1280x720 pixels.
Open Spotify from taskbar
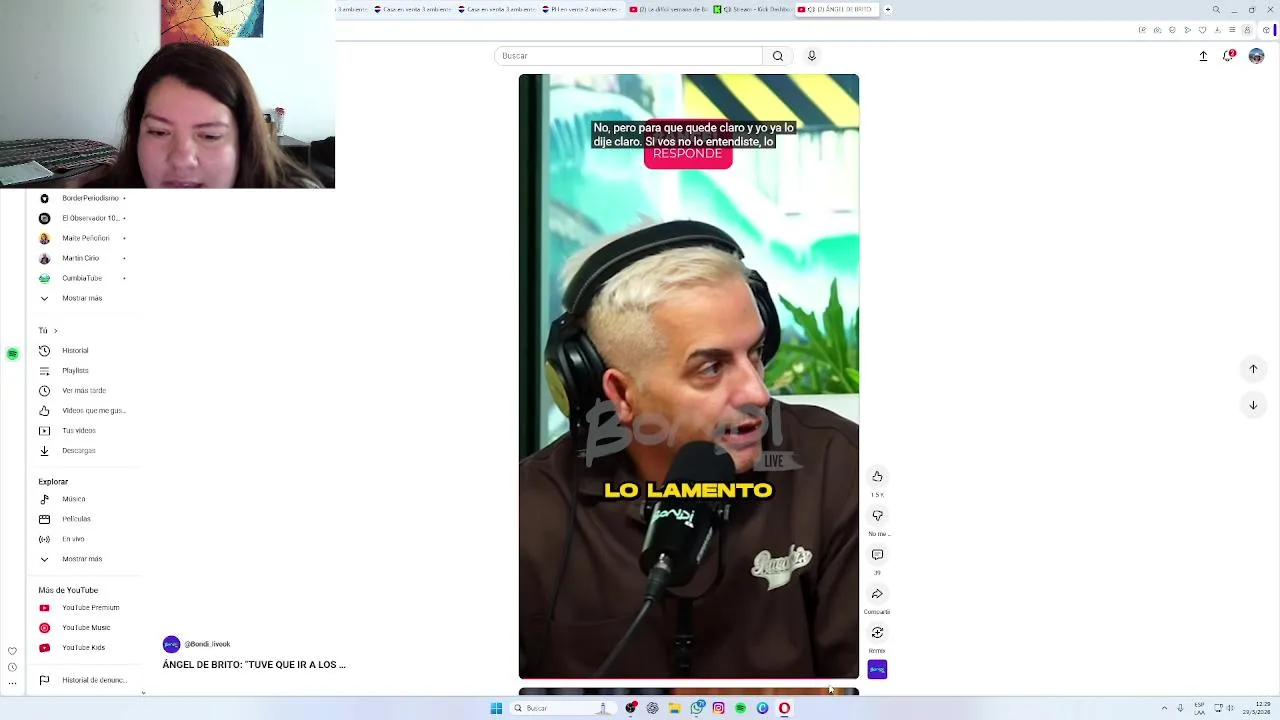[740, 708]
